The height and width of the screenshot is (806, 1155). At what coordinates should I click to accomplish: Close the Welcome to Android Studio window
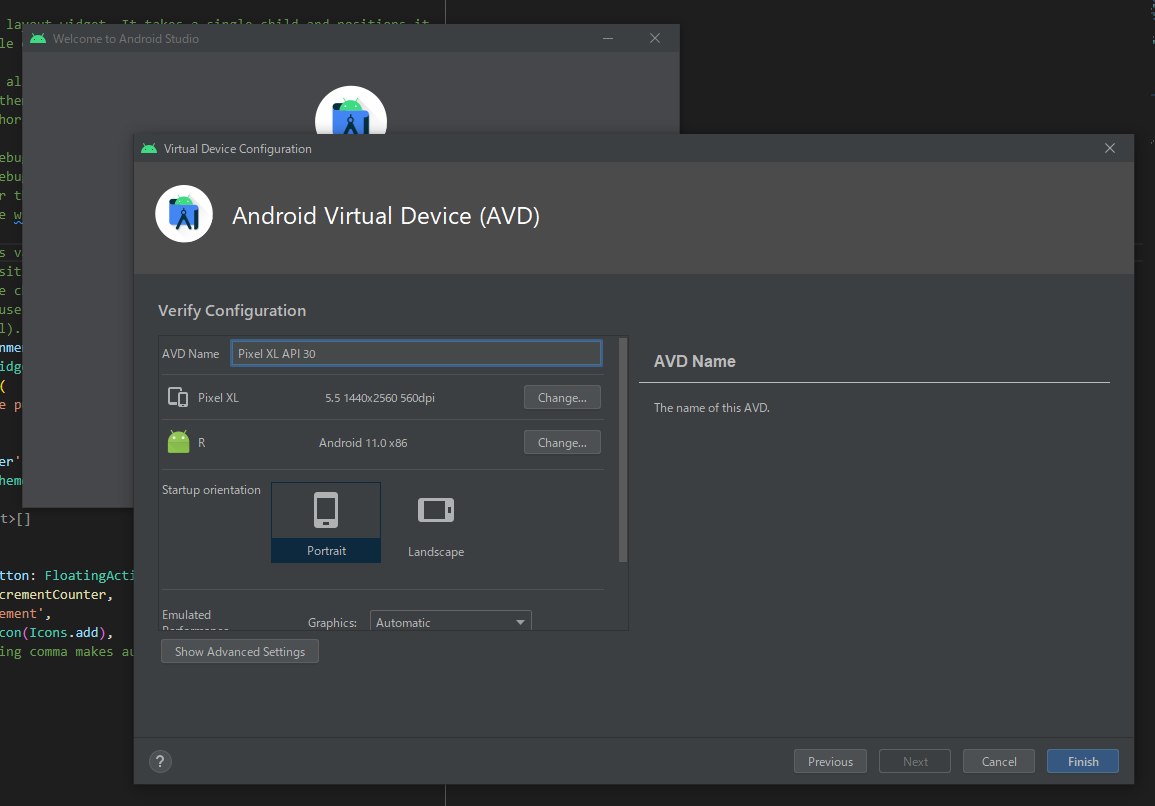tap(655, 38)
